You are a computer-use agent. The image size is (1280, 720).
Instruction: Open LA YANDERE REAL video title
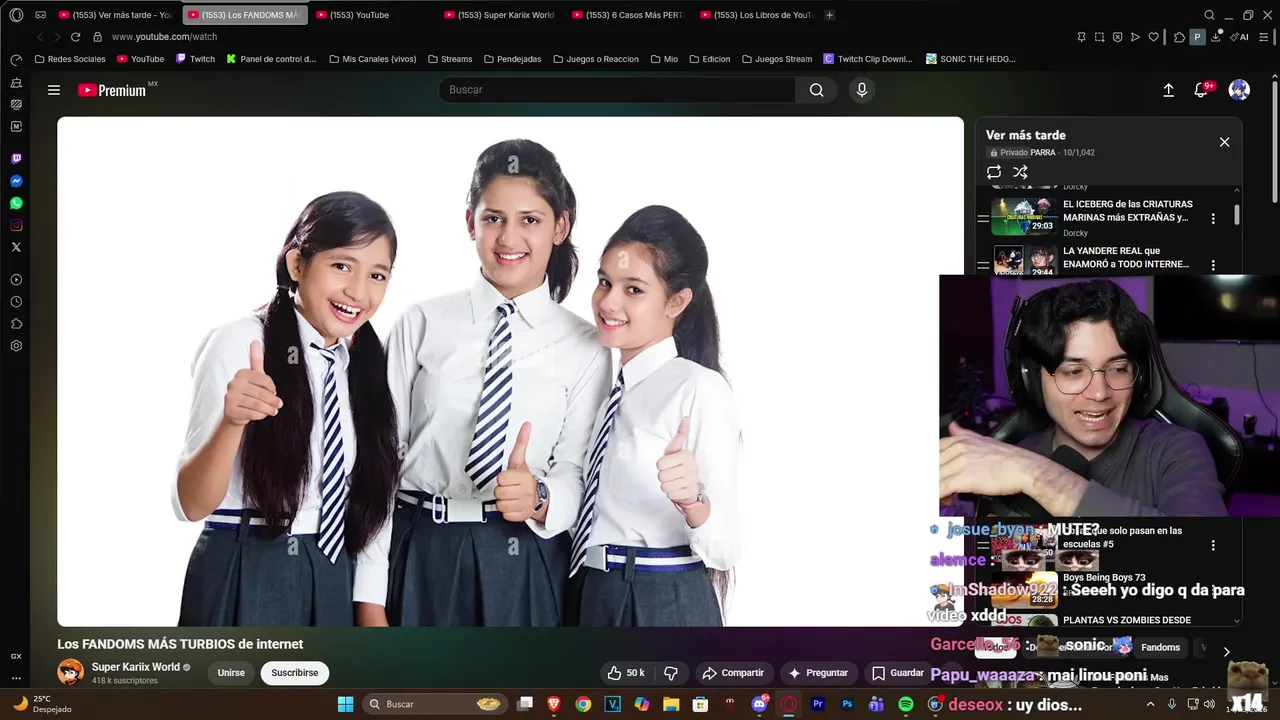[x=1126, y=258]
